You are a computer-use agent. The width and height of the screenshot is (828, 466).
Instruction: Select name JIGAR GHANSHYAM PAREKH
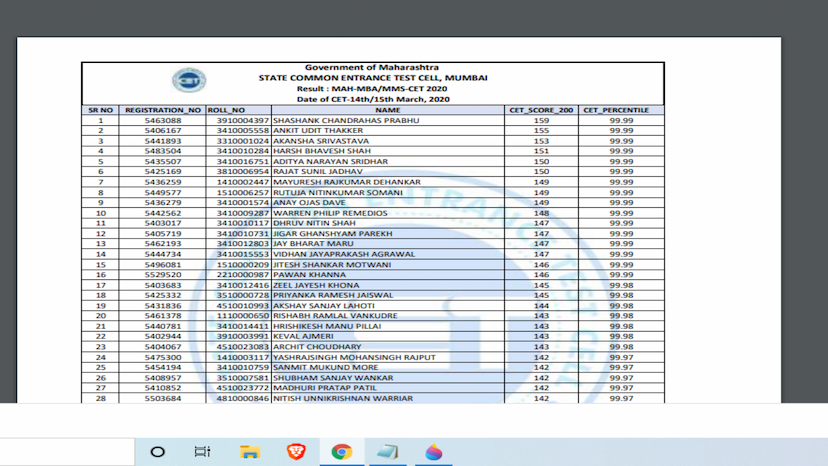click(333, 234)
